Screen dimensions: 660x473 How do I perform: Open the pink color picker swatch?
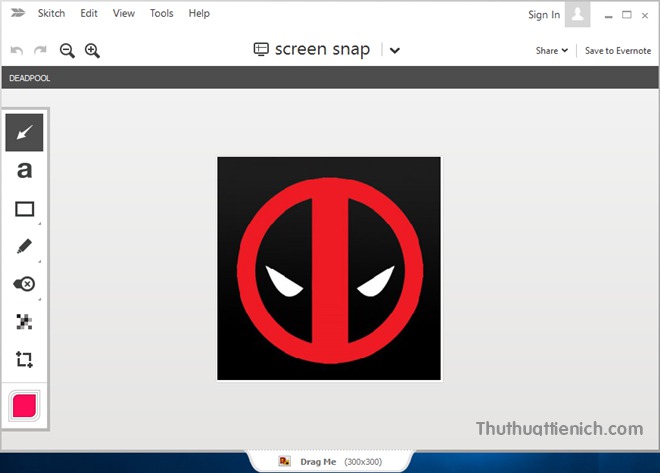click(x=24, y=405)
